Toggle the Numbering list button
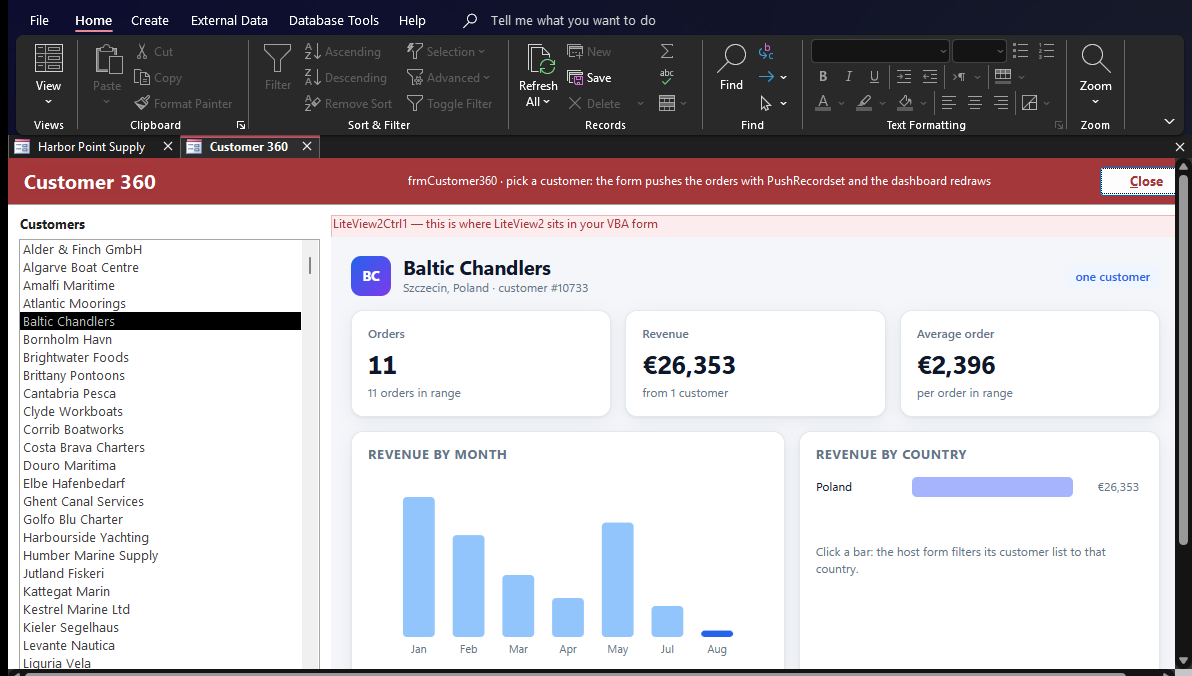This screenshot has height=676, width=1192. pyautogui.click(x=1047, y=51)
